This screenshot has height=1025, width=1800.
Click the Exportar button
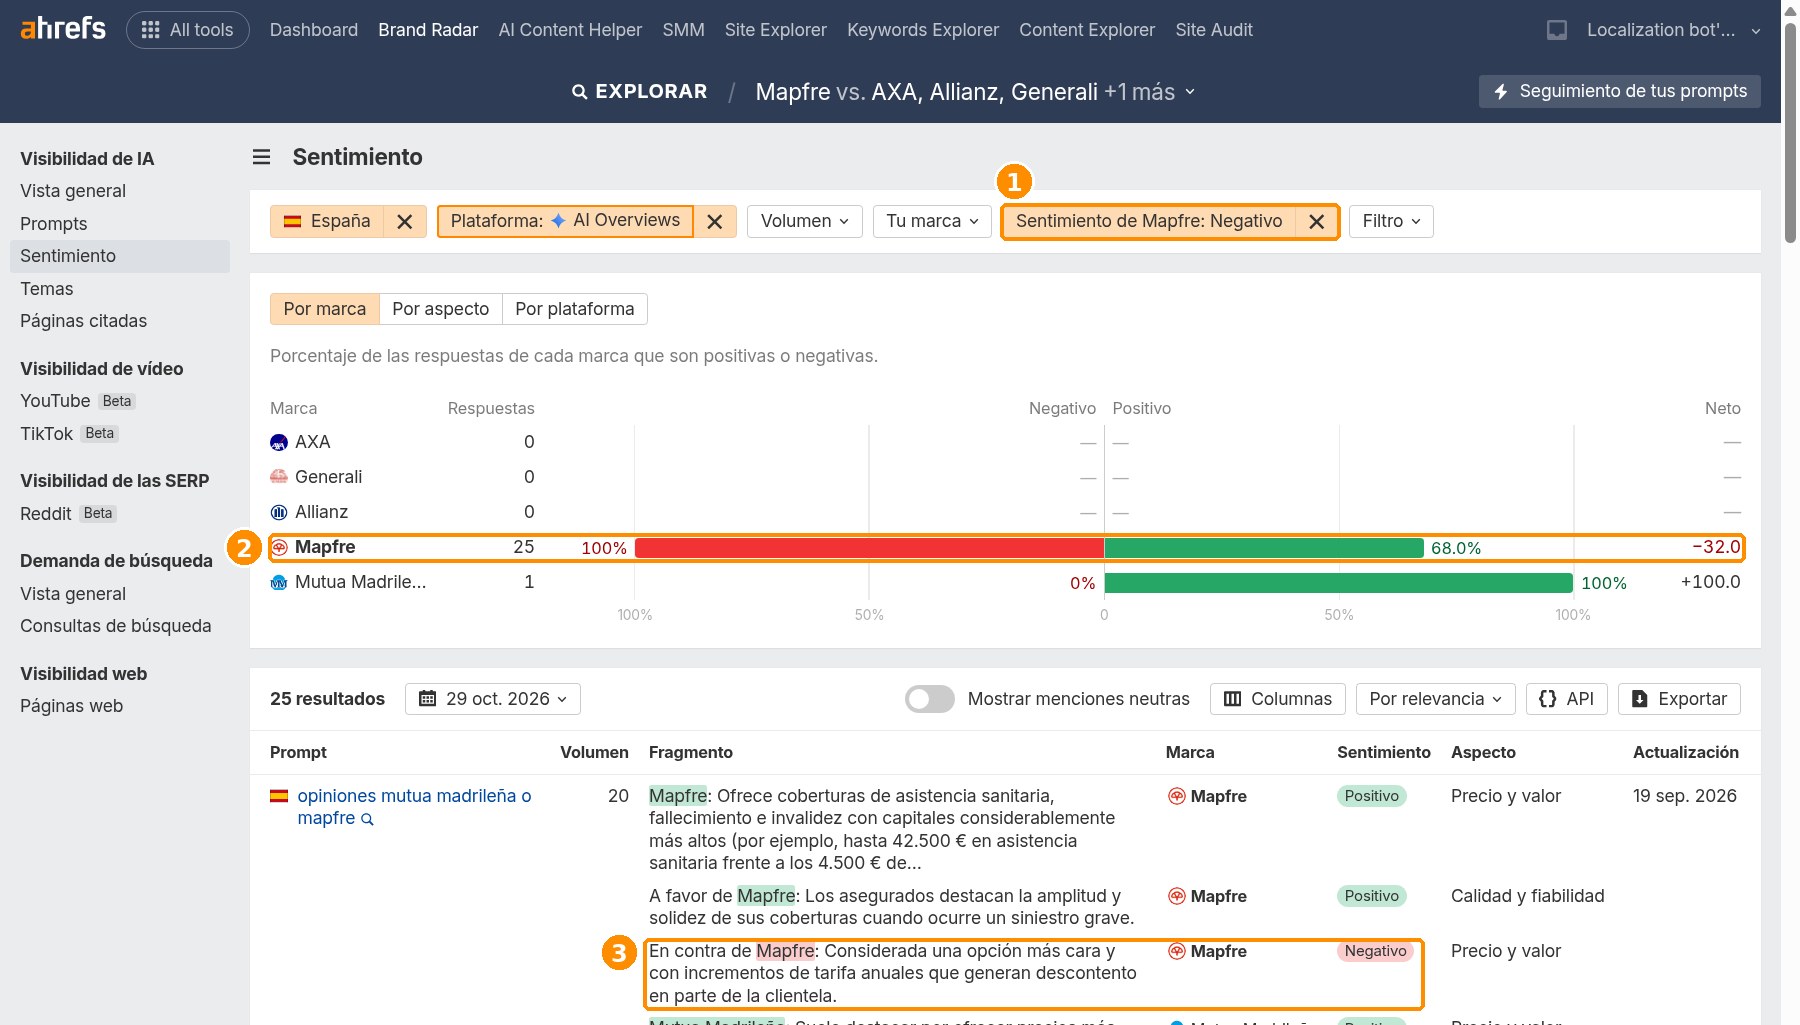click(1679, 699)
